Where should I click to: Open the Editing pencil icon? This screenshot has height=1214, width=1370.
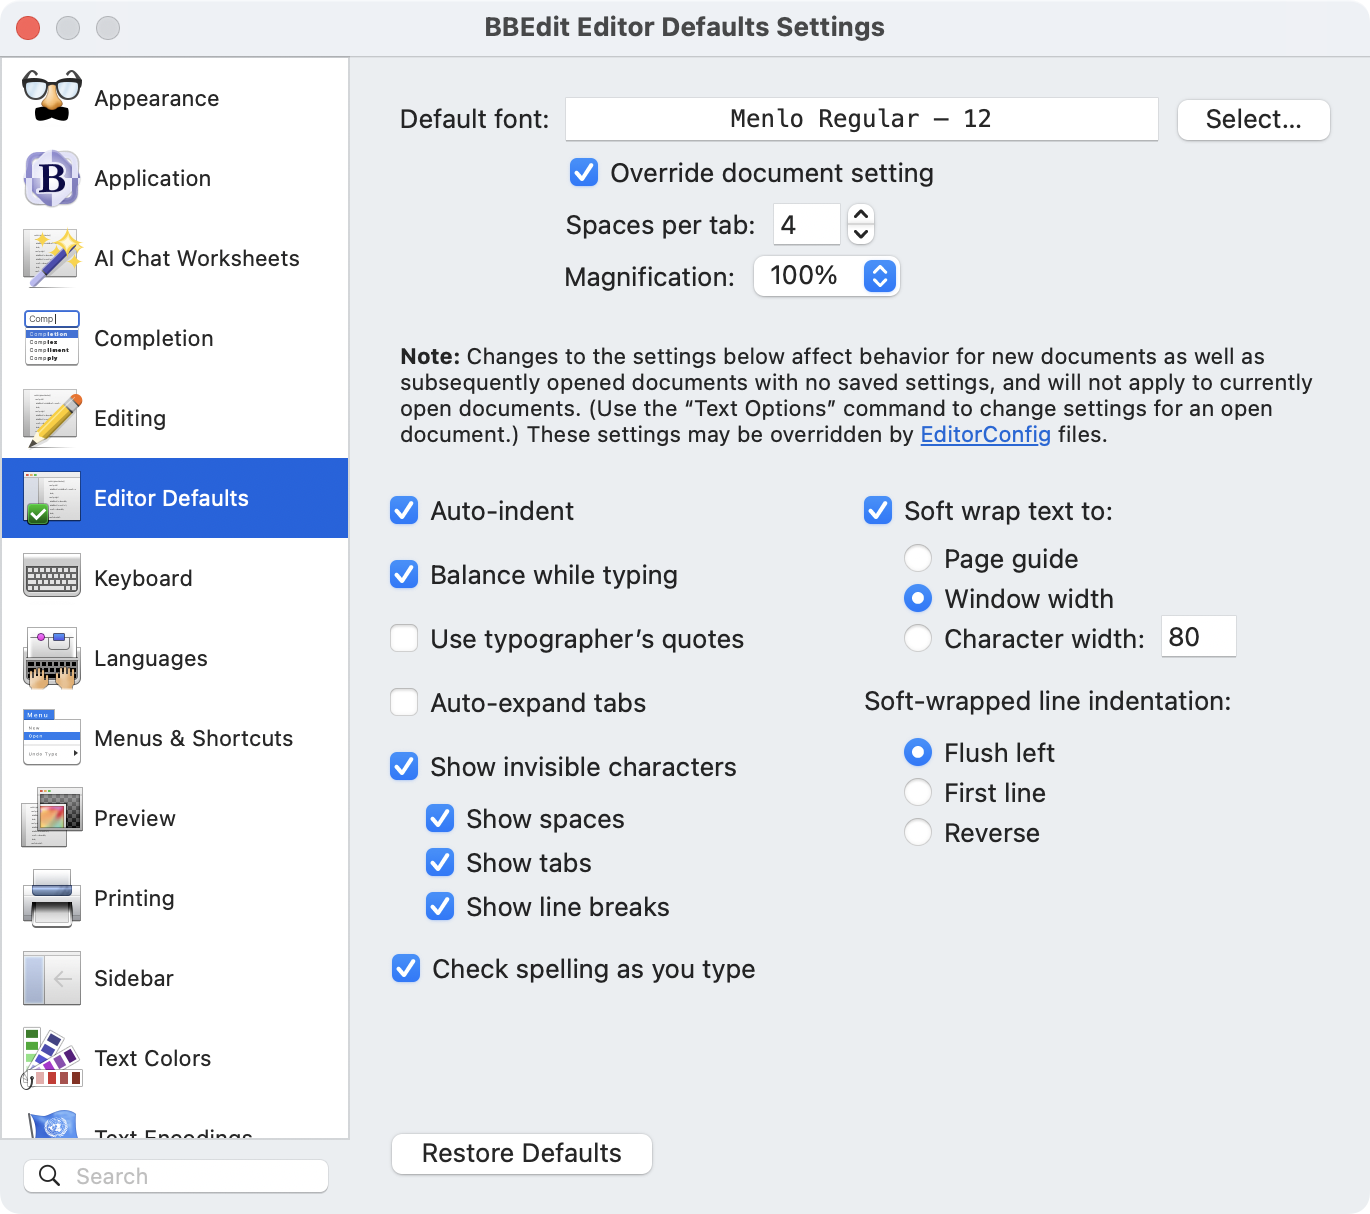click(x=52, y=418)
